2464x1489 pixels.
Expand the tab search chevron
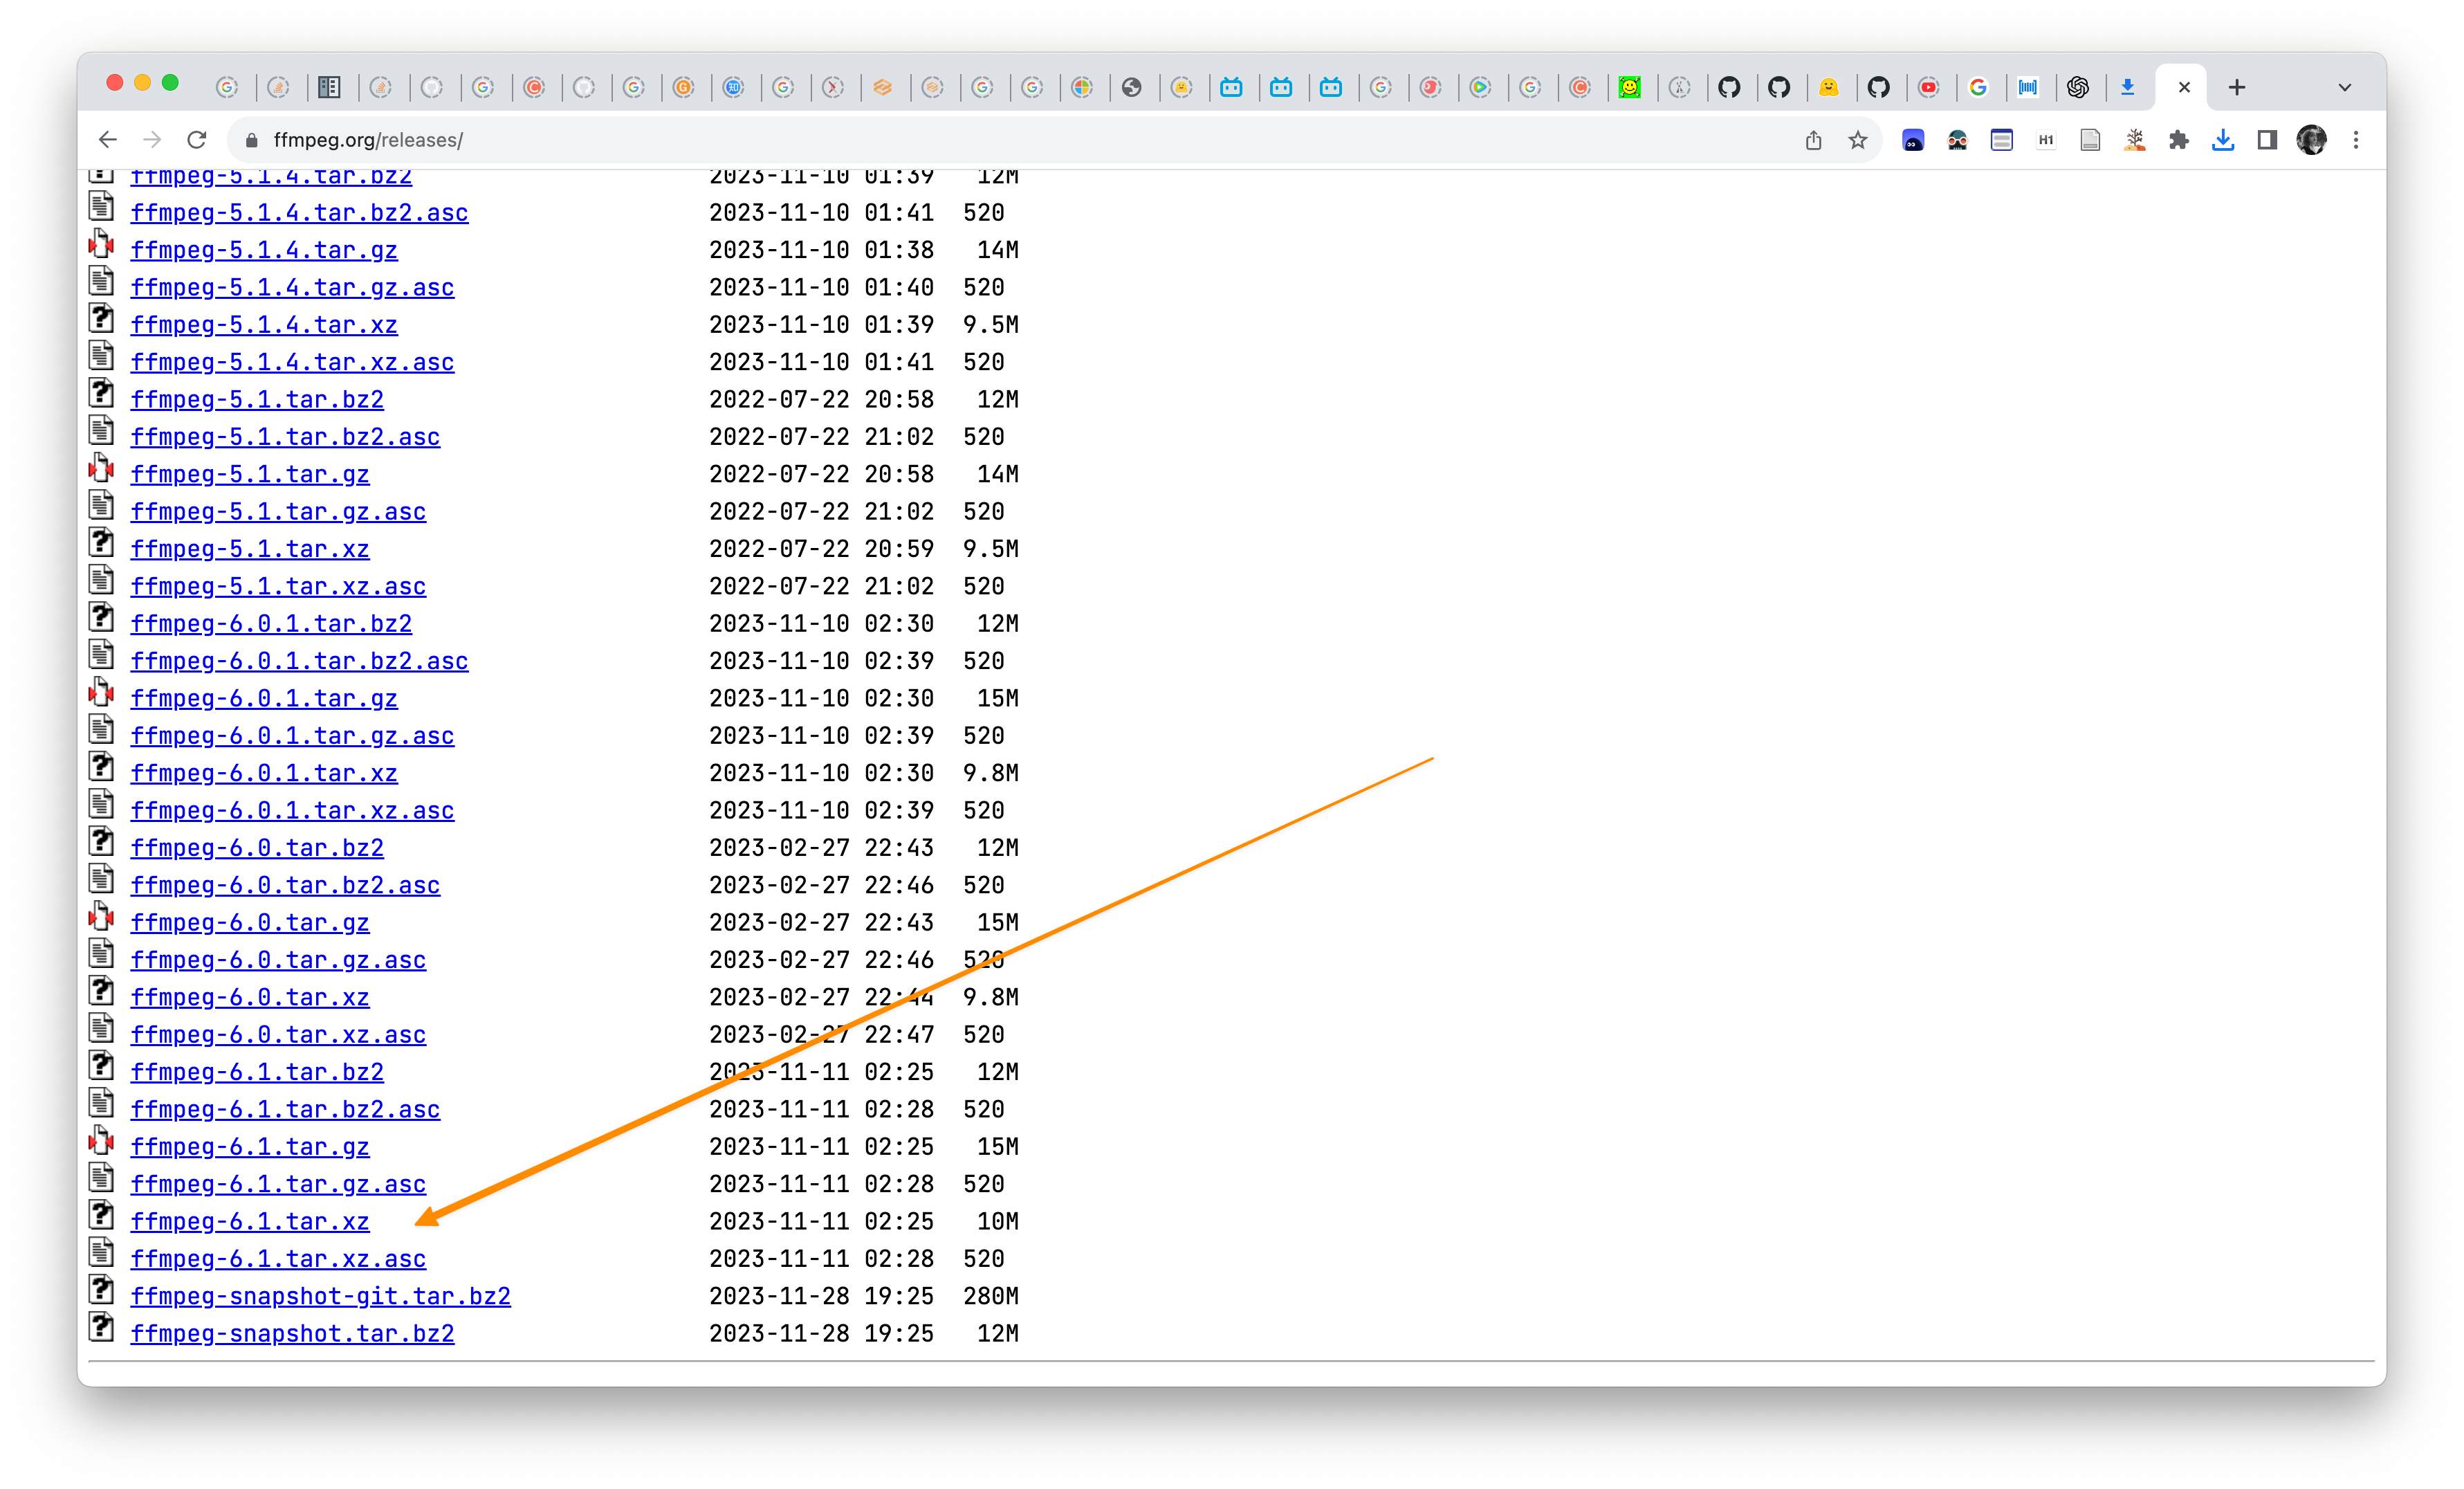[x=2344, y=88]
